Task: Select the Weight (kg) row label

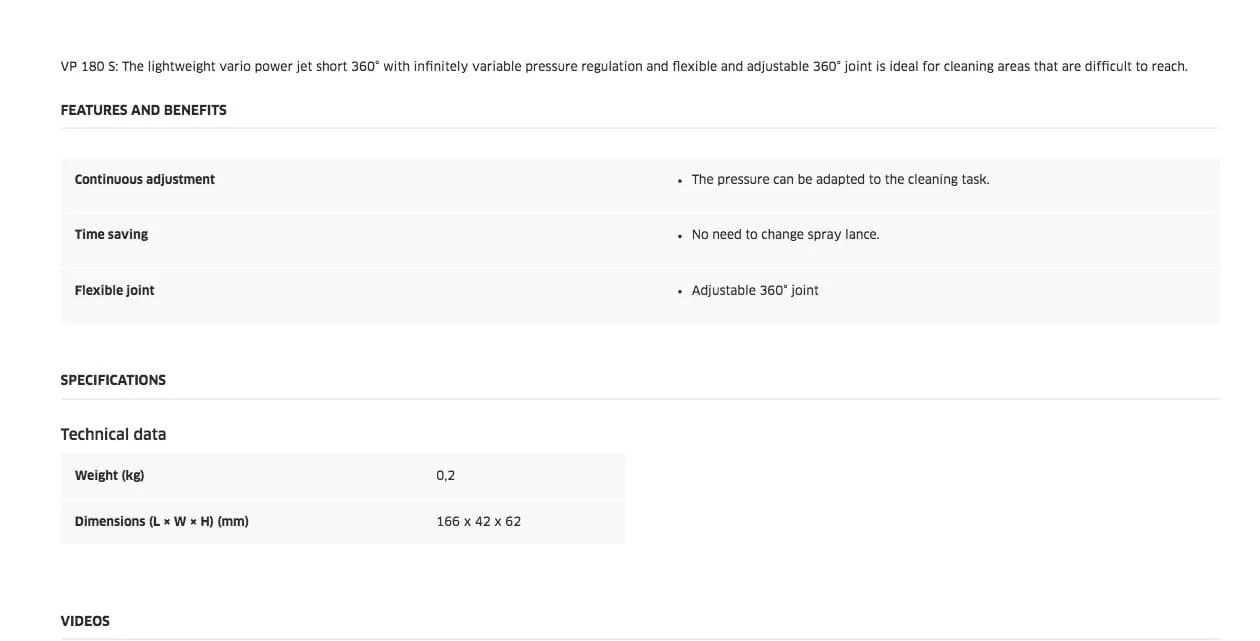Action: (109, 475)
